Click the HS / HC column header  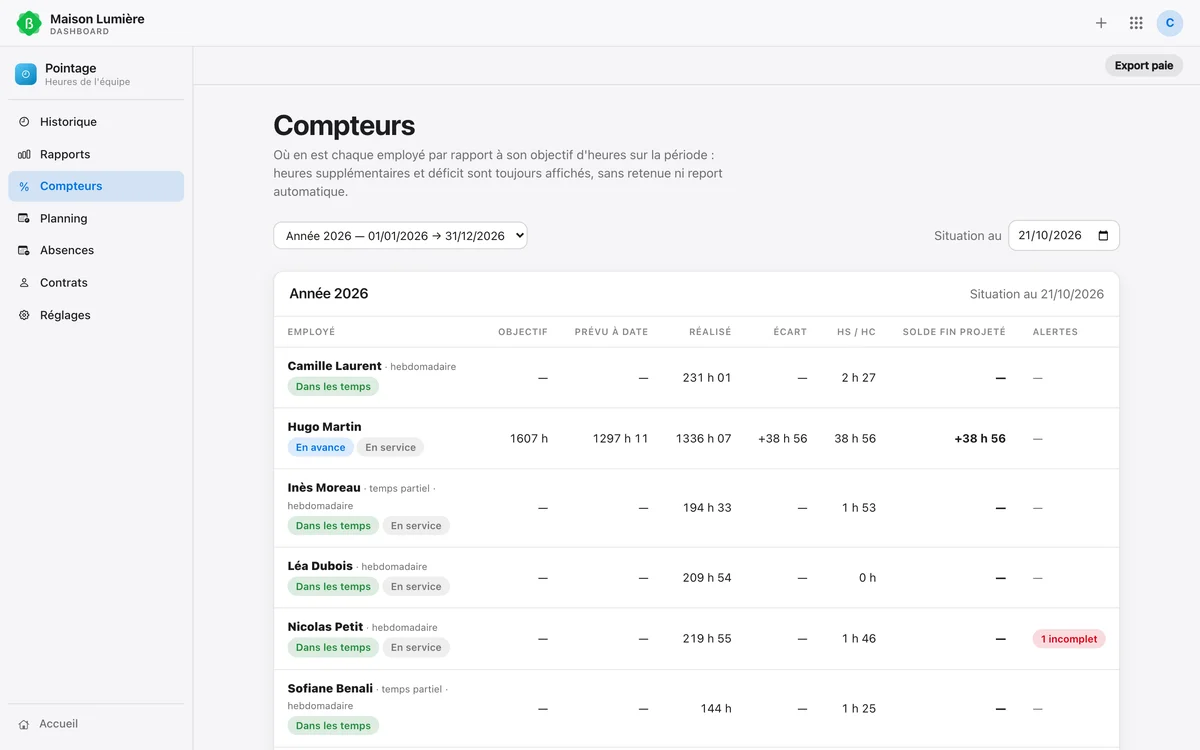click(856, 332)
